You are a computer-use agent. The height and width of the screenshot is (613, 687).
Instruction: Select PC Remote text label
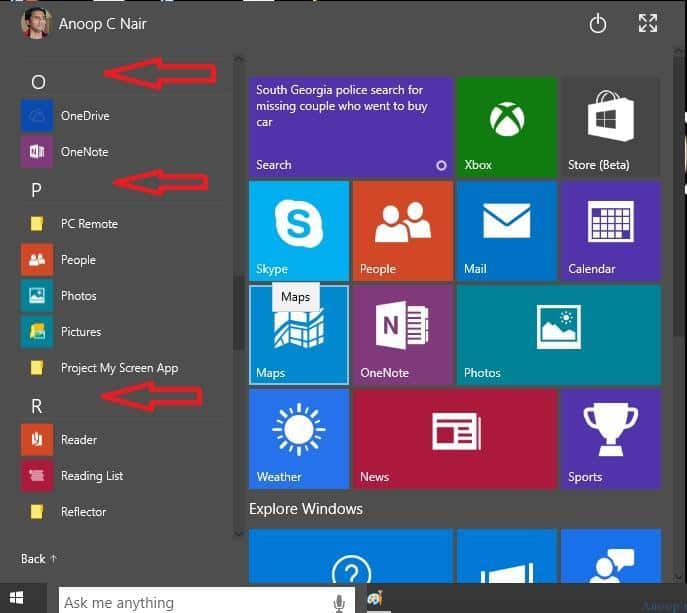click(89, 223)
